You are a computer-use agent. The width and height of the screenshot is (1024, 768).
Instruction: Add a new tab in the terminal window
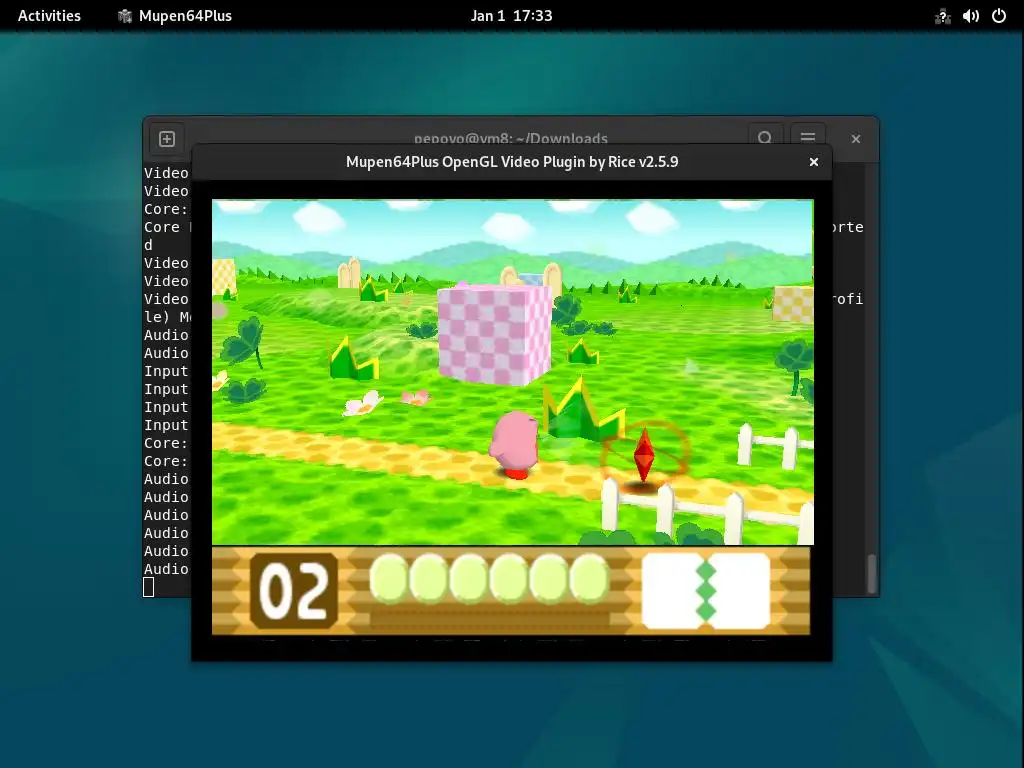(x=167, y=139)
